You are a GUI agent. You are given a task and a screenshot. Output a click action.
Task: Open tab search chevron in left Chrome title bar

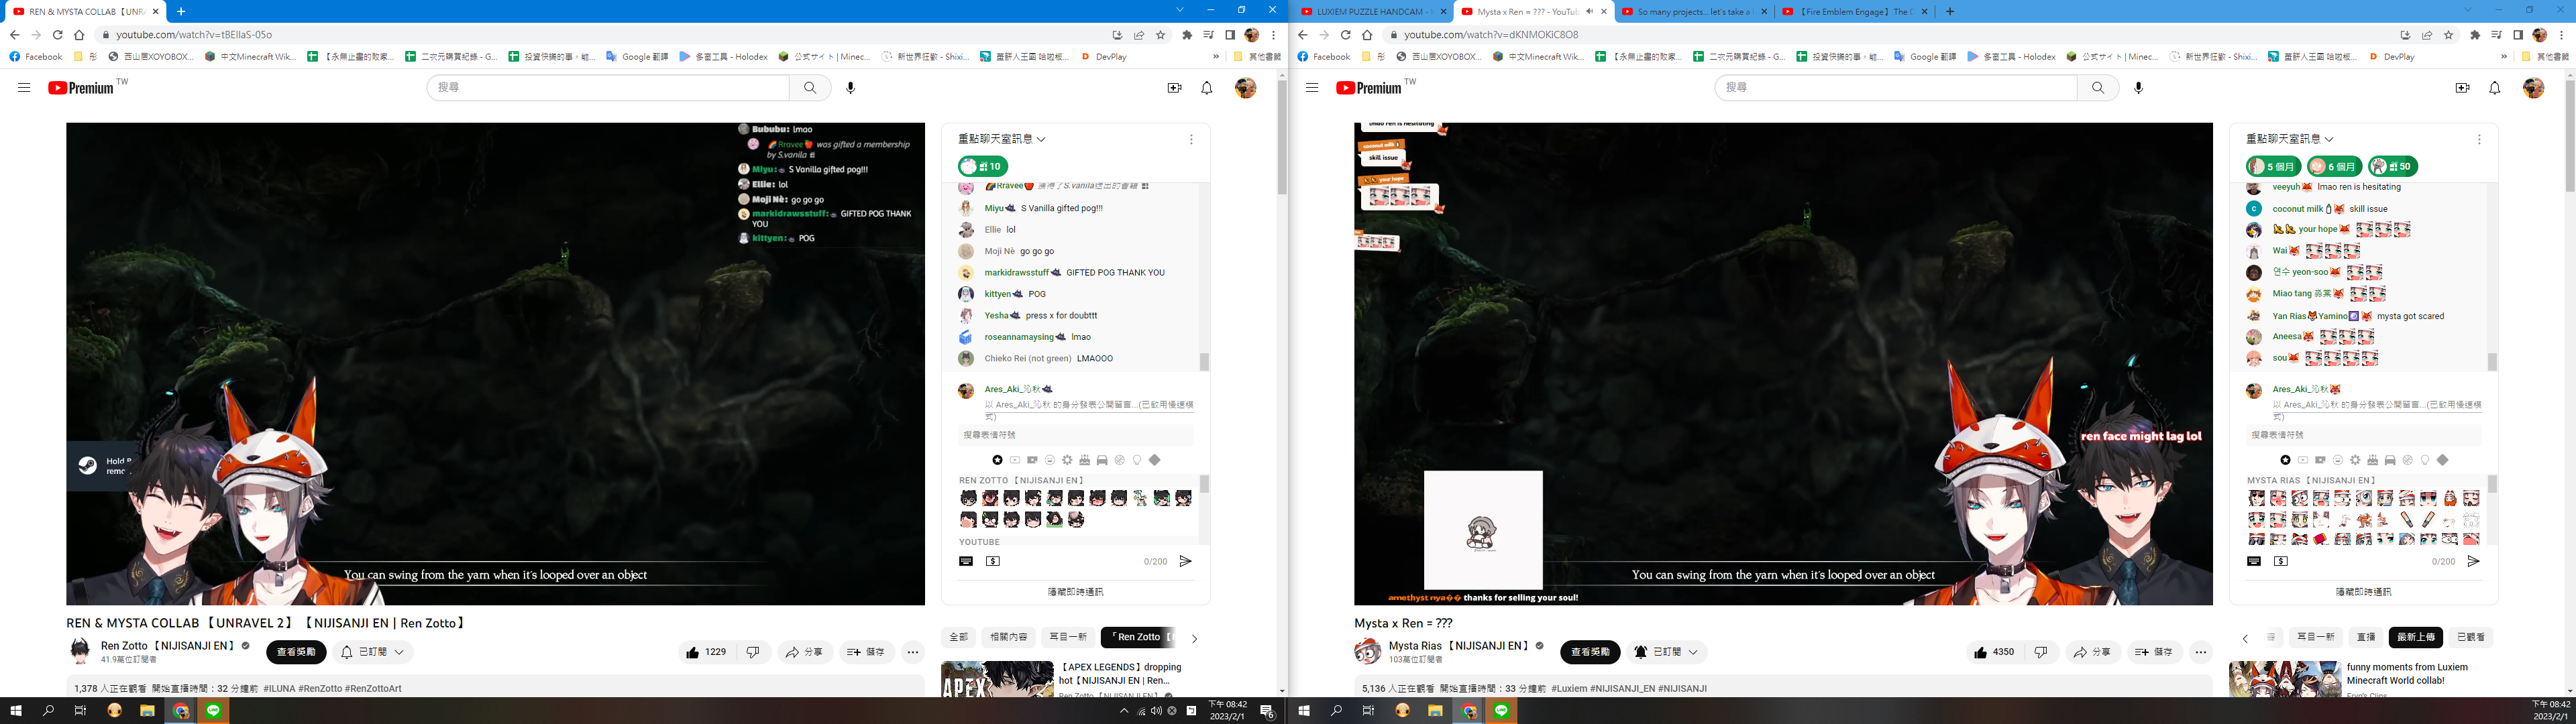pos(1180,10)
